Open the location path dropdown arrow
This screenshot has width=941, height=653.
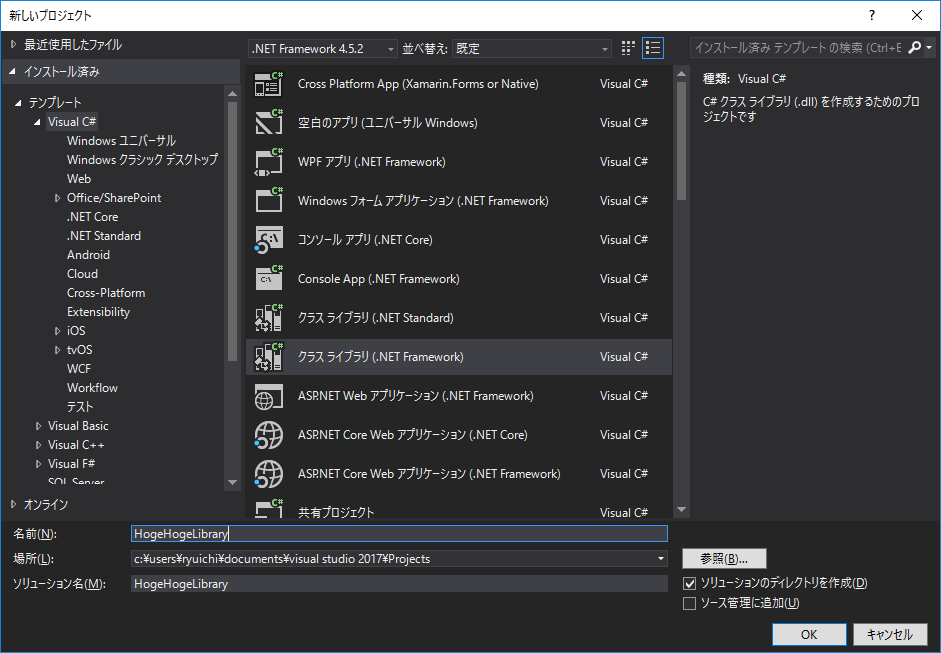coord(661,559)
